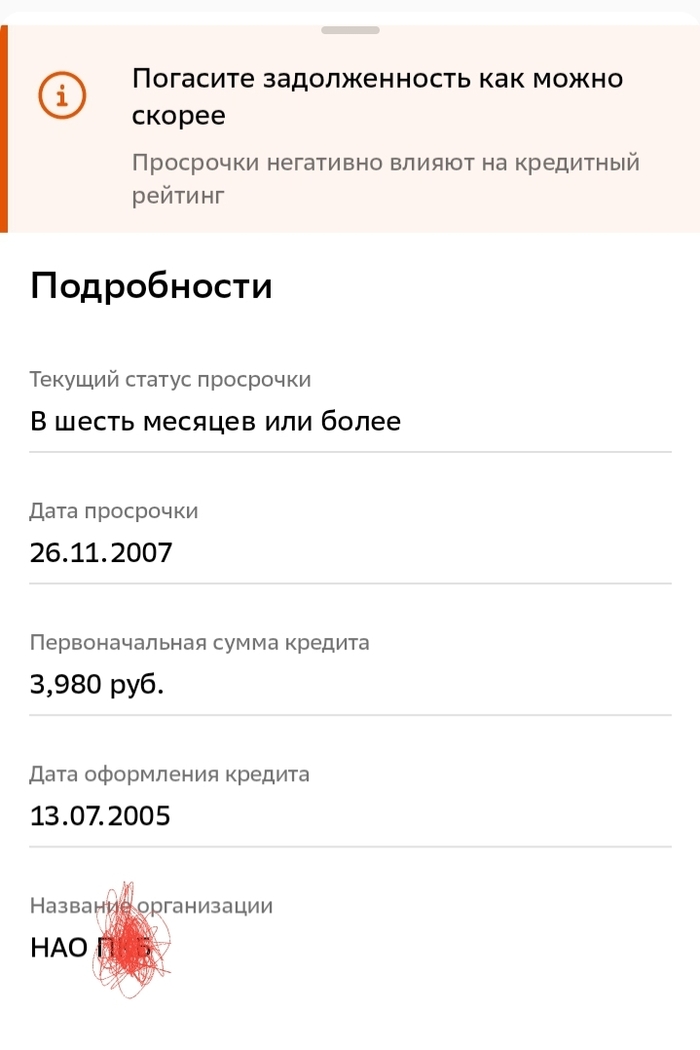Viewport: 700px width, 1050px height.
Task: Click the divider line below 13.07.2005
Action: [350, 846]
